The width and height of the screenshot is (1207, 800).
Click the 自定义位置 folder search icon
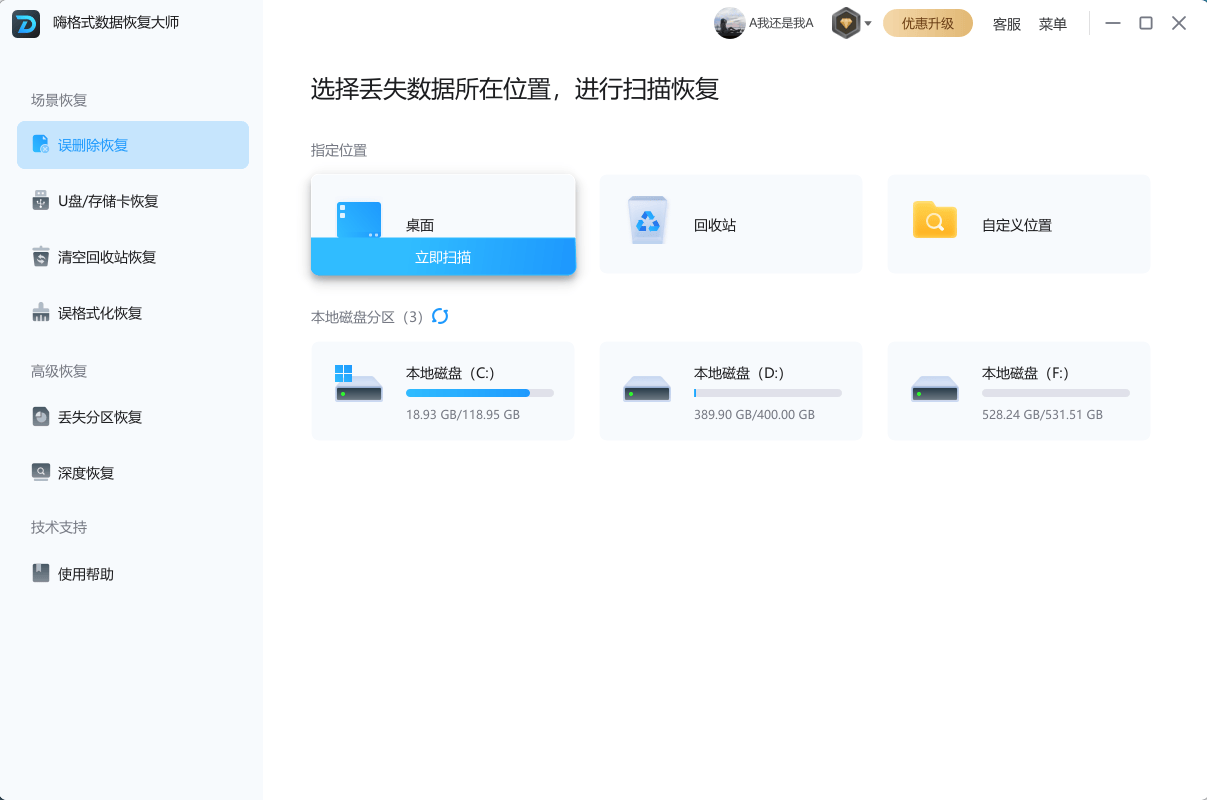[x=935, y=220]
